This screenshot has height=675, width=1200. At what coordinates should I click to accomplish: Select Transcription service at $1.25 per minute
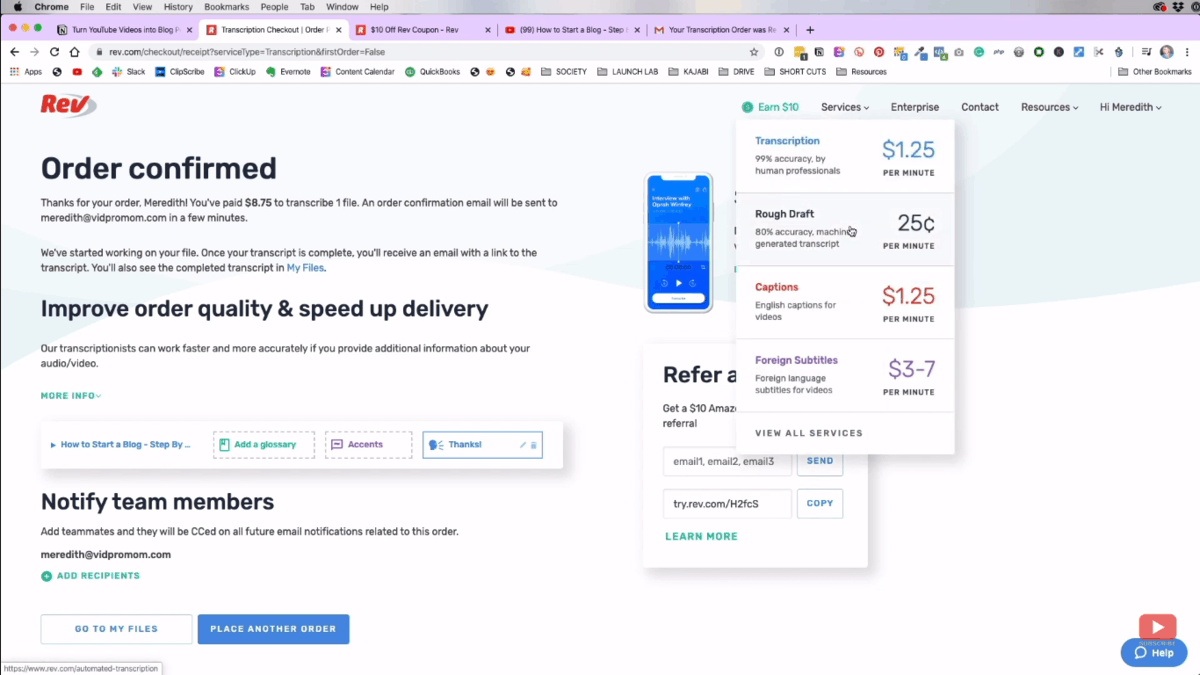tap(845, 157)
